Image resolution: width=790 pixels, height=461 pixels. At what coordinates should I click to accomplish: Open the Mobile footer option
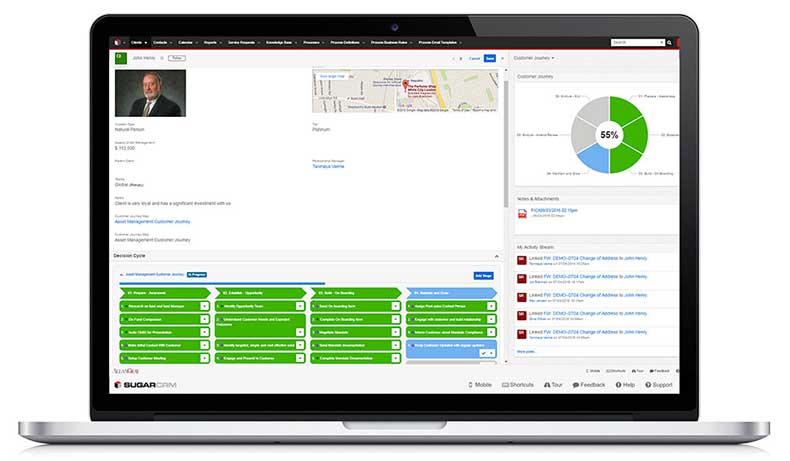click(480, 385)
